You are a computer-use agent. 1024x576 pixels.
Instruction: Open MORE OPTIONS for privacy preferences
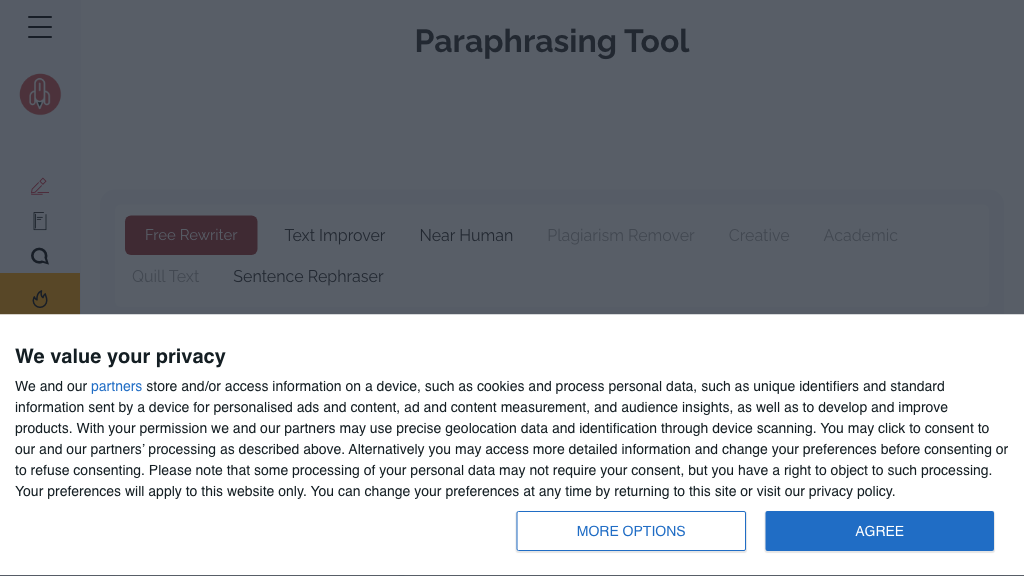pos(631,531)
